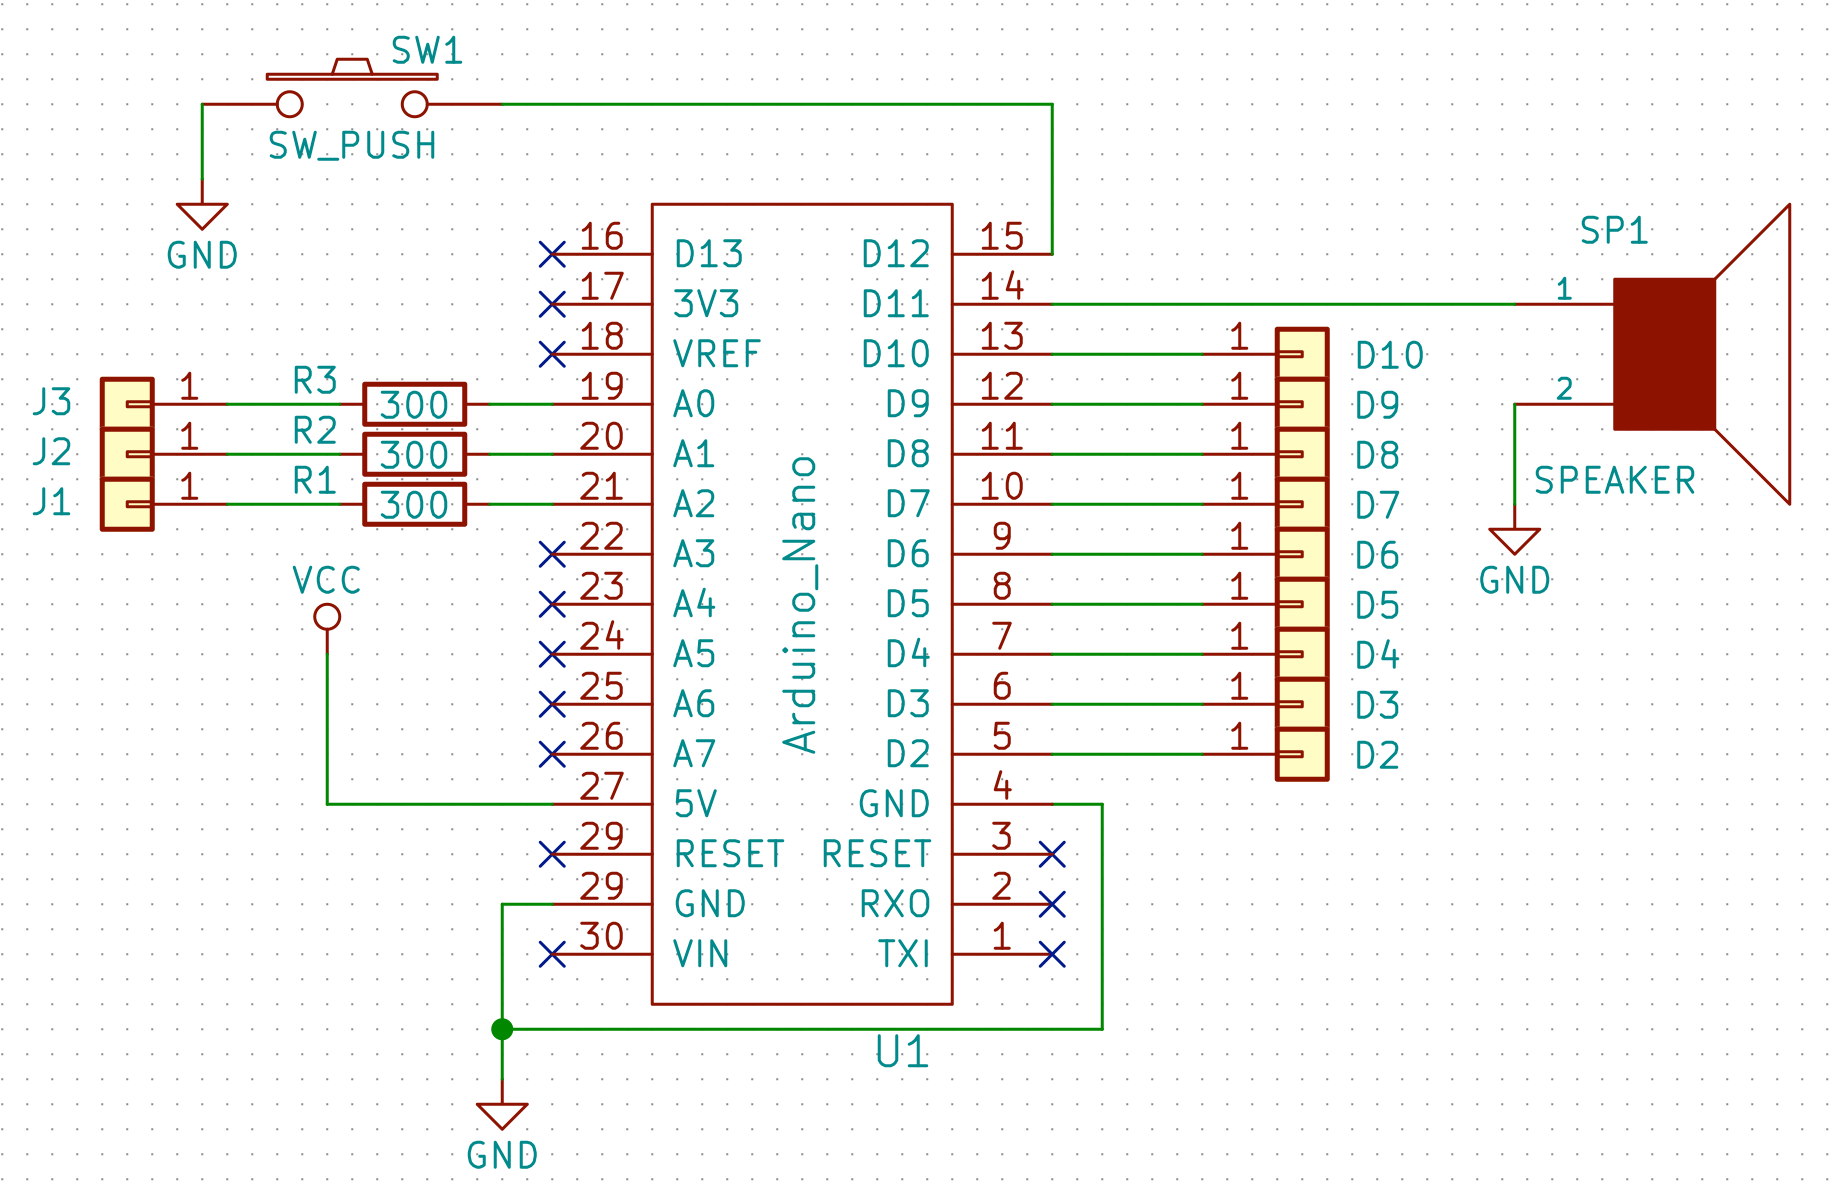This screenshot has height=1190, width=1836.
Task: Click connector J2 pad
Action: coord(128,454)
